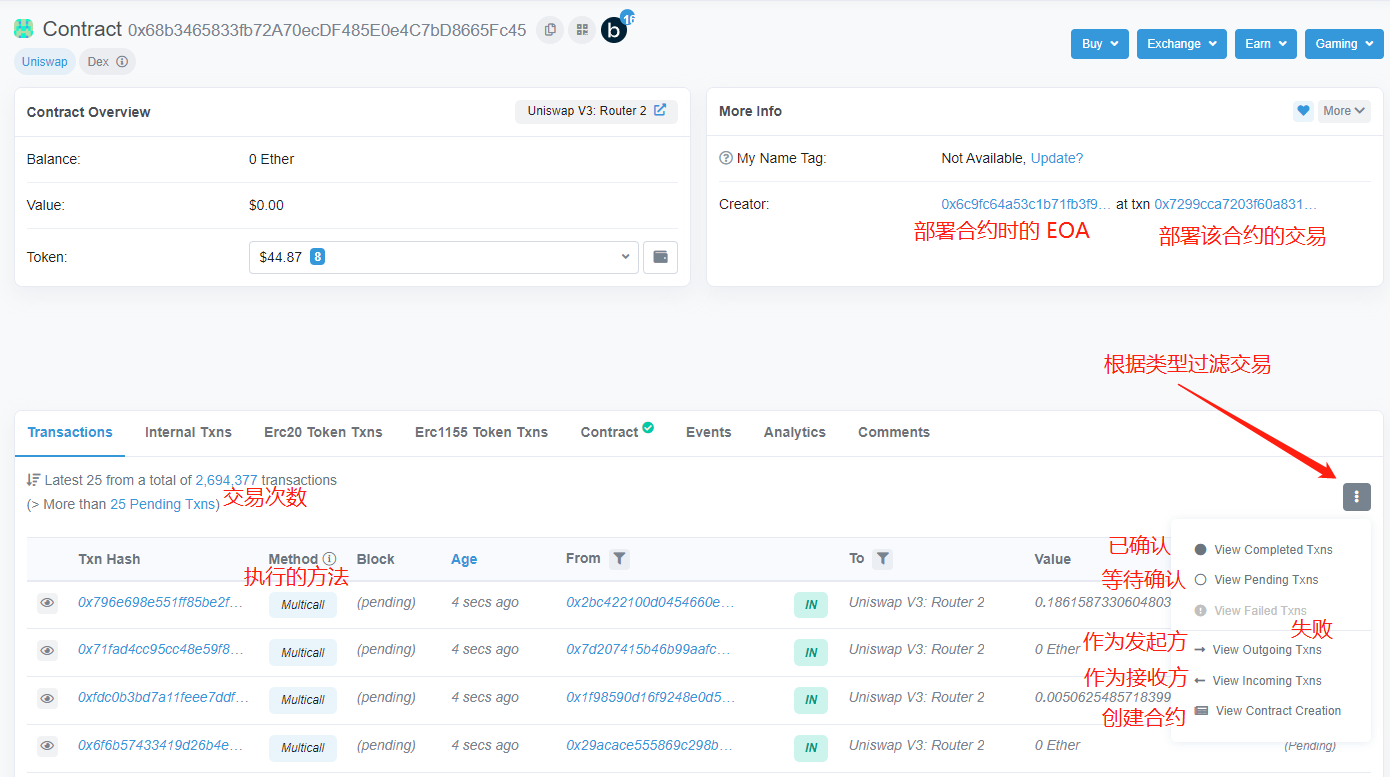
Task: Click the IN badge in 0x71fad4cc row
Action: click(811, 652)
